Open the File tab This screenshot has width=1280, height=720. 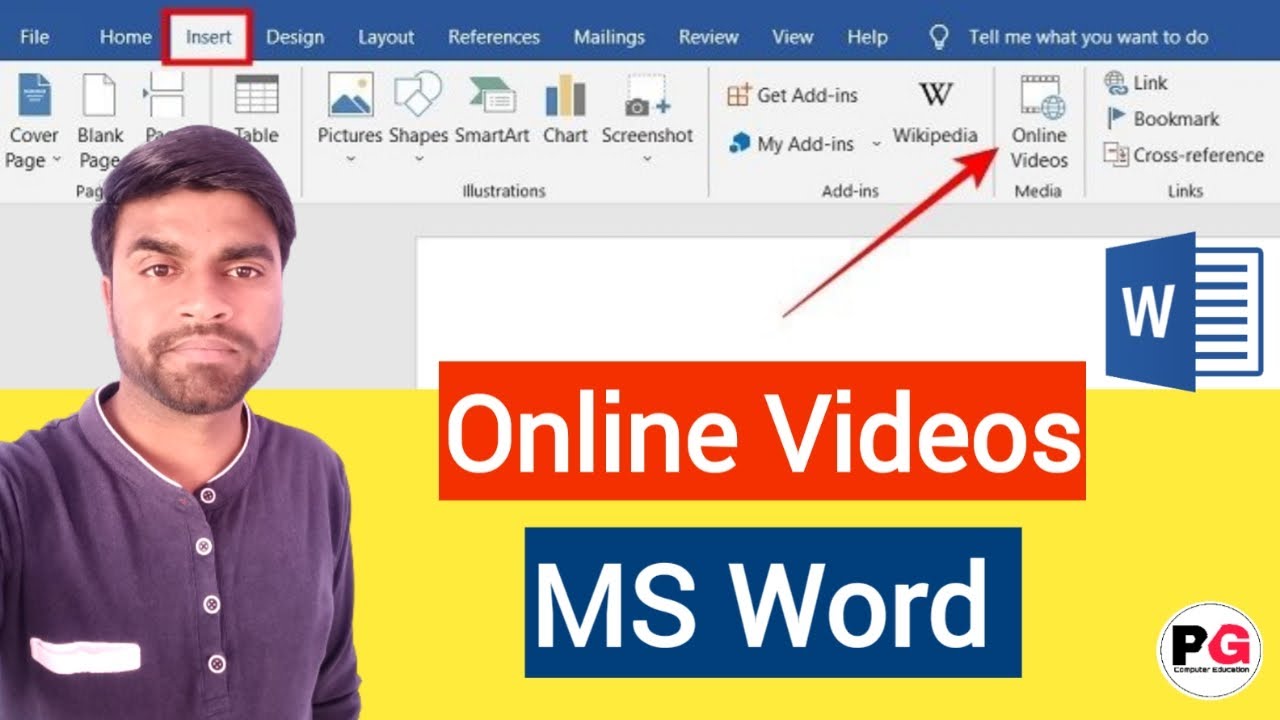[34, 37]
